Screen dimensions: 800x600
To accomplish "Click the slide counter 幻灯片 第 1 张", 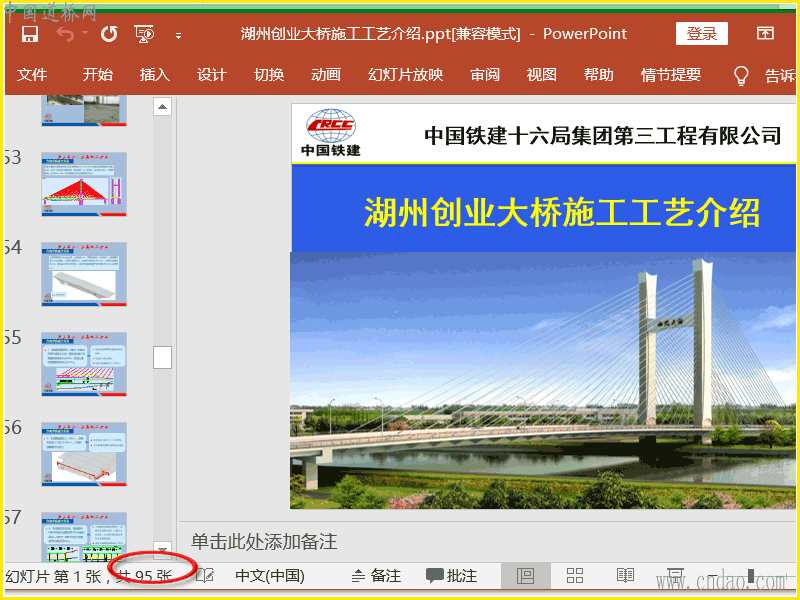I will [x=53, y=577].
